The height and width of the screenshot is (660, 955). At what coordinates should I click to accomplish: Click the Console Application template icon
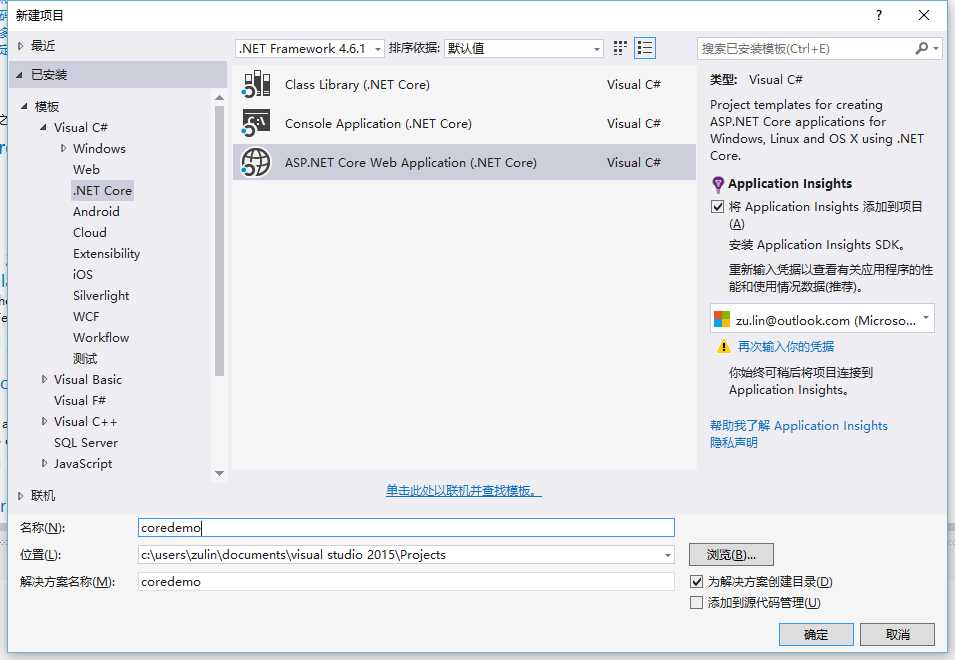[256, 123]
